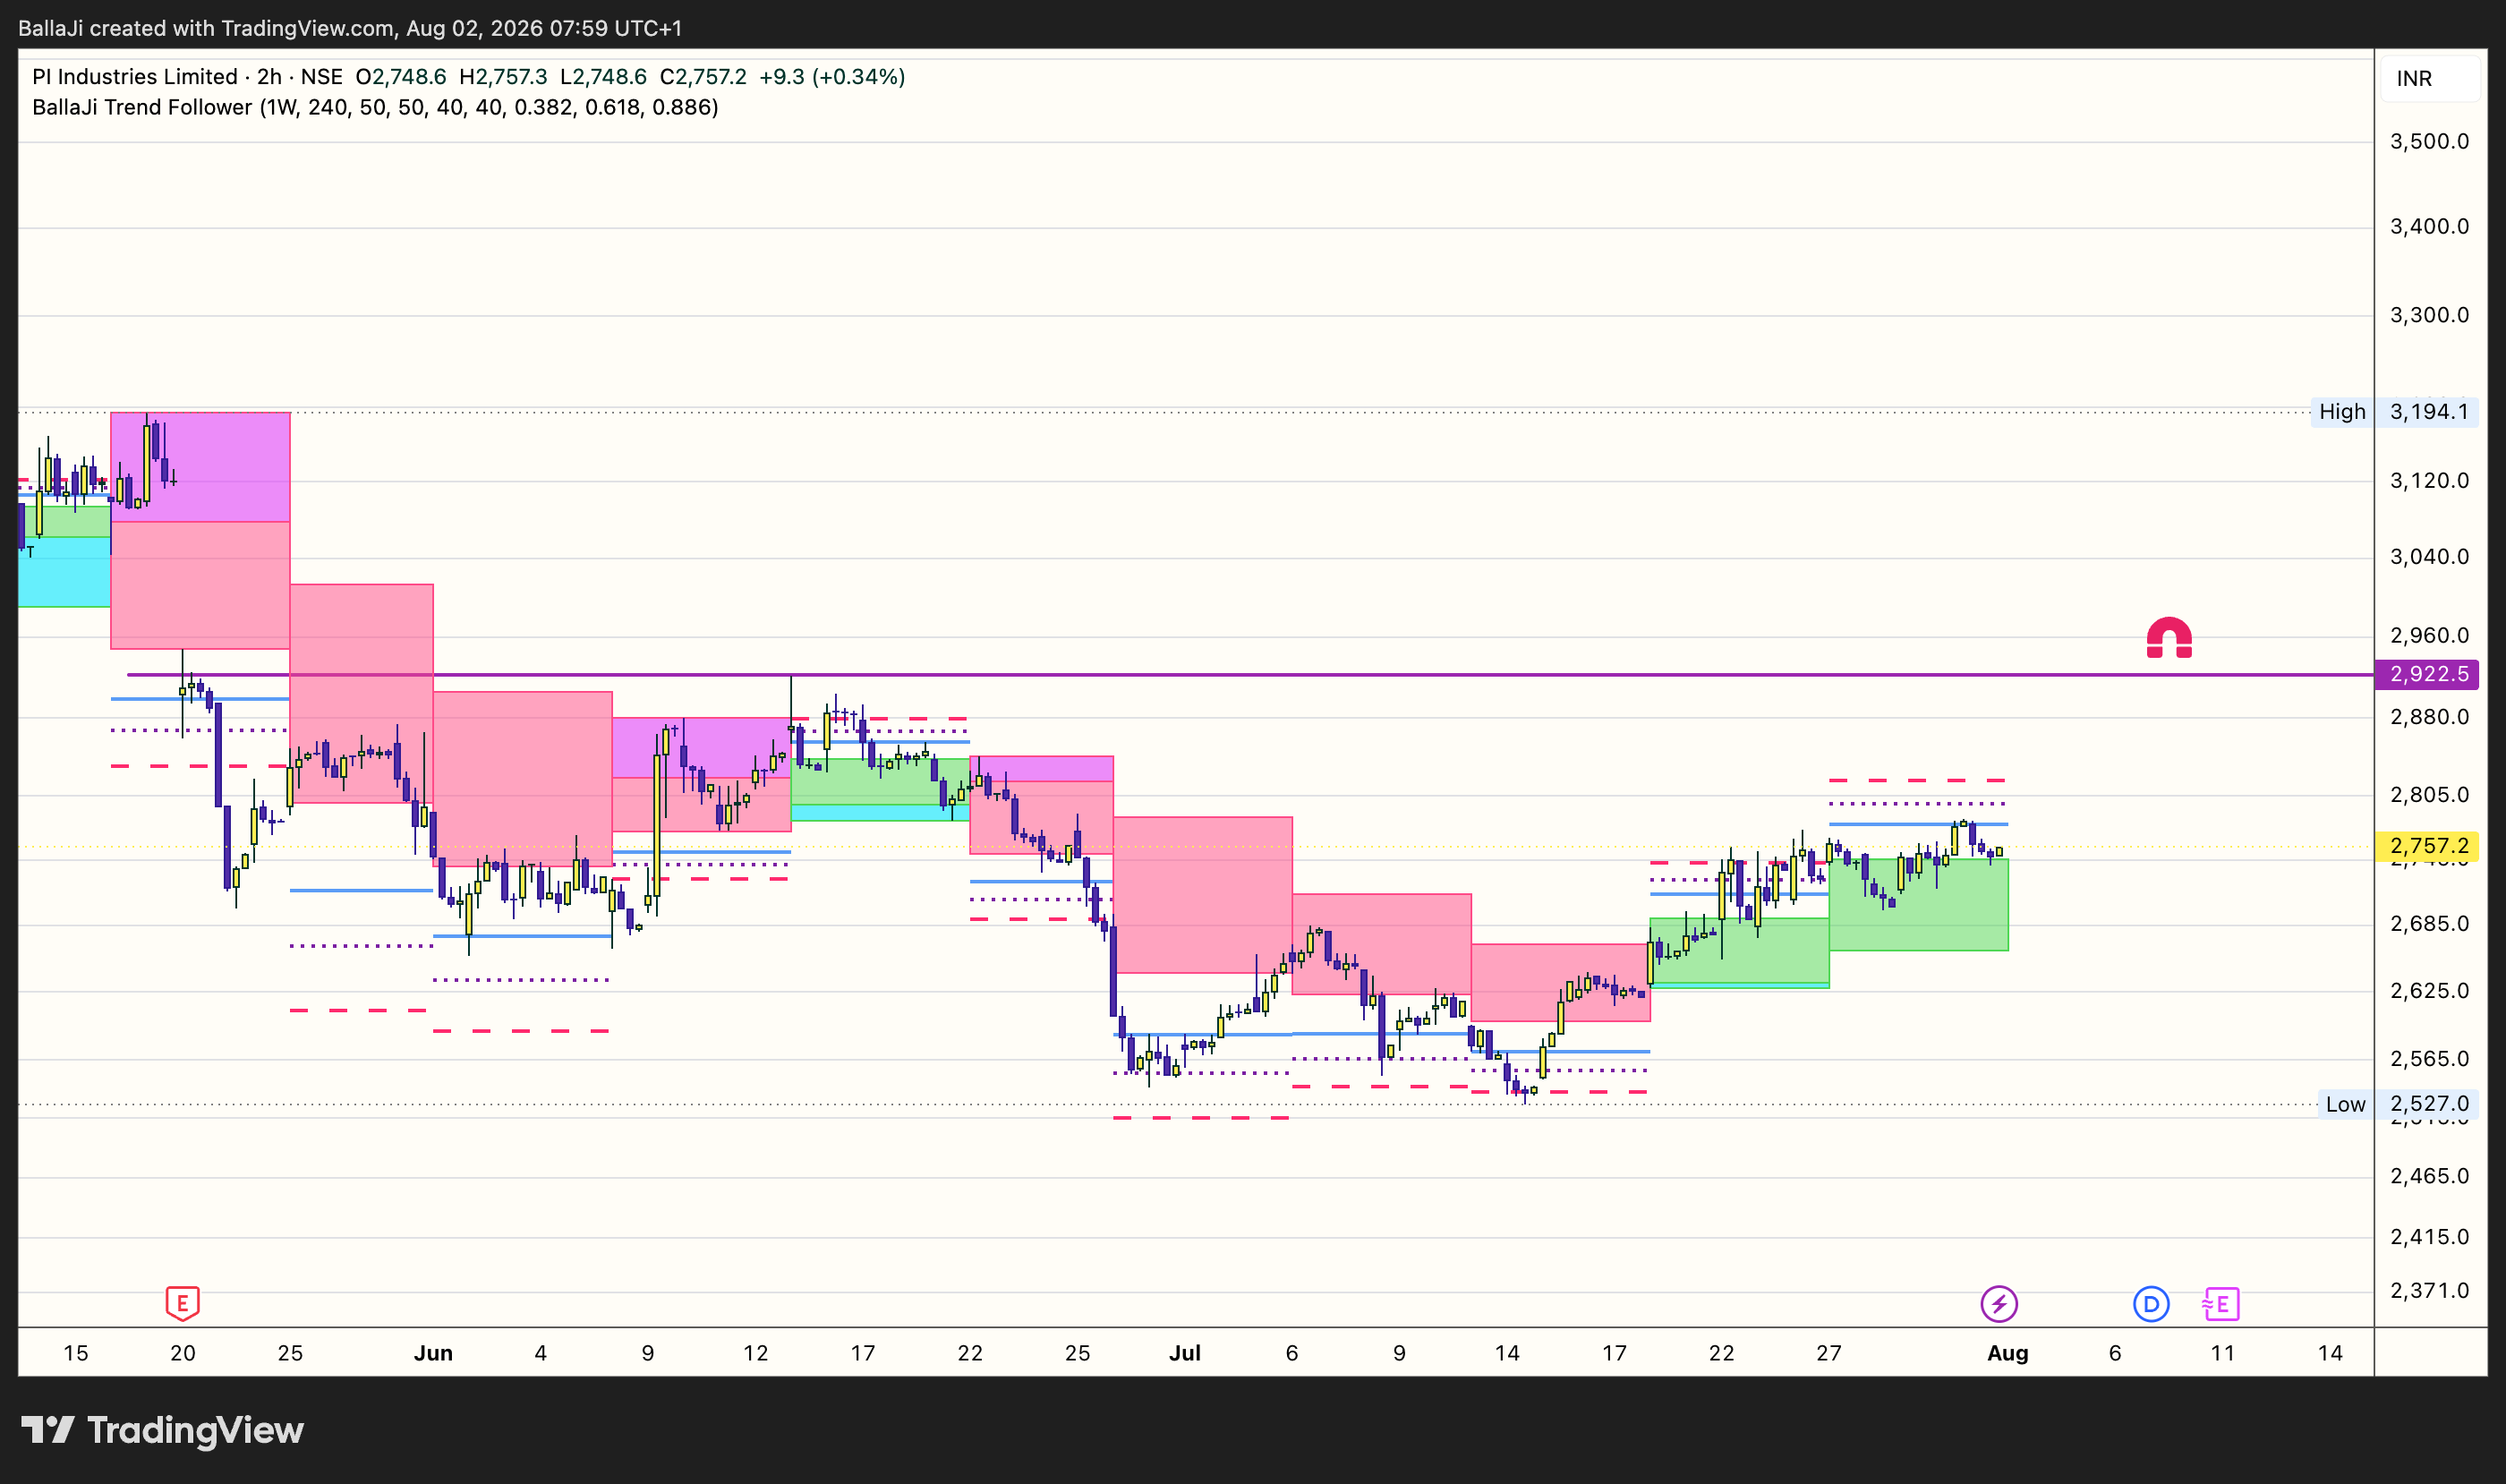
Task: Click the 12 date label on the time axis
Action: tap(756, 1353)
